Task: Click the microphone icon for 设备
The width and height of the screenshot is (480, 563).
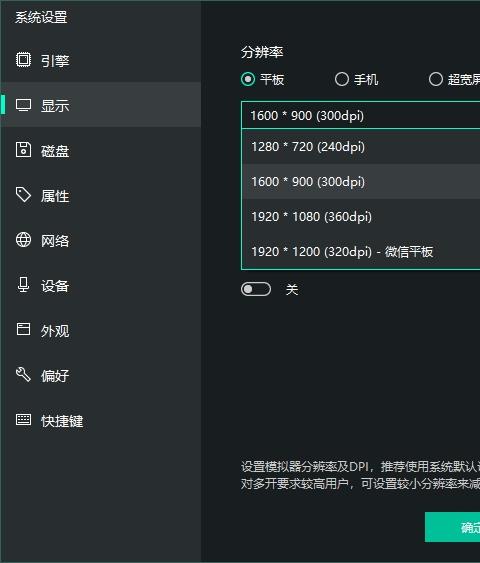Action: pyautogui.click(x=23, y=285)
